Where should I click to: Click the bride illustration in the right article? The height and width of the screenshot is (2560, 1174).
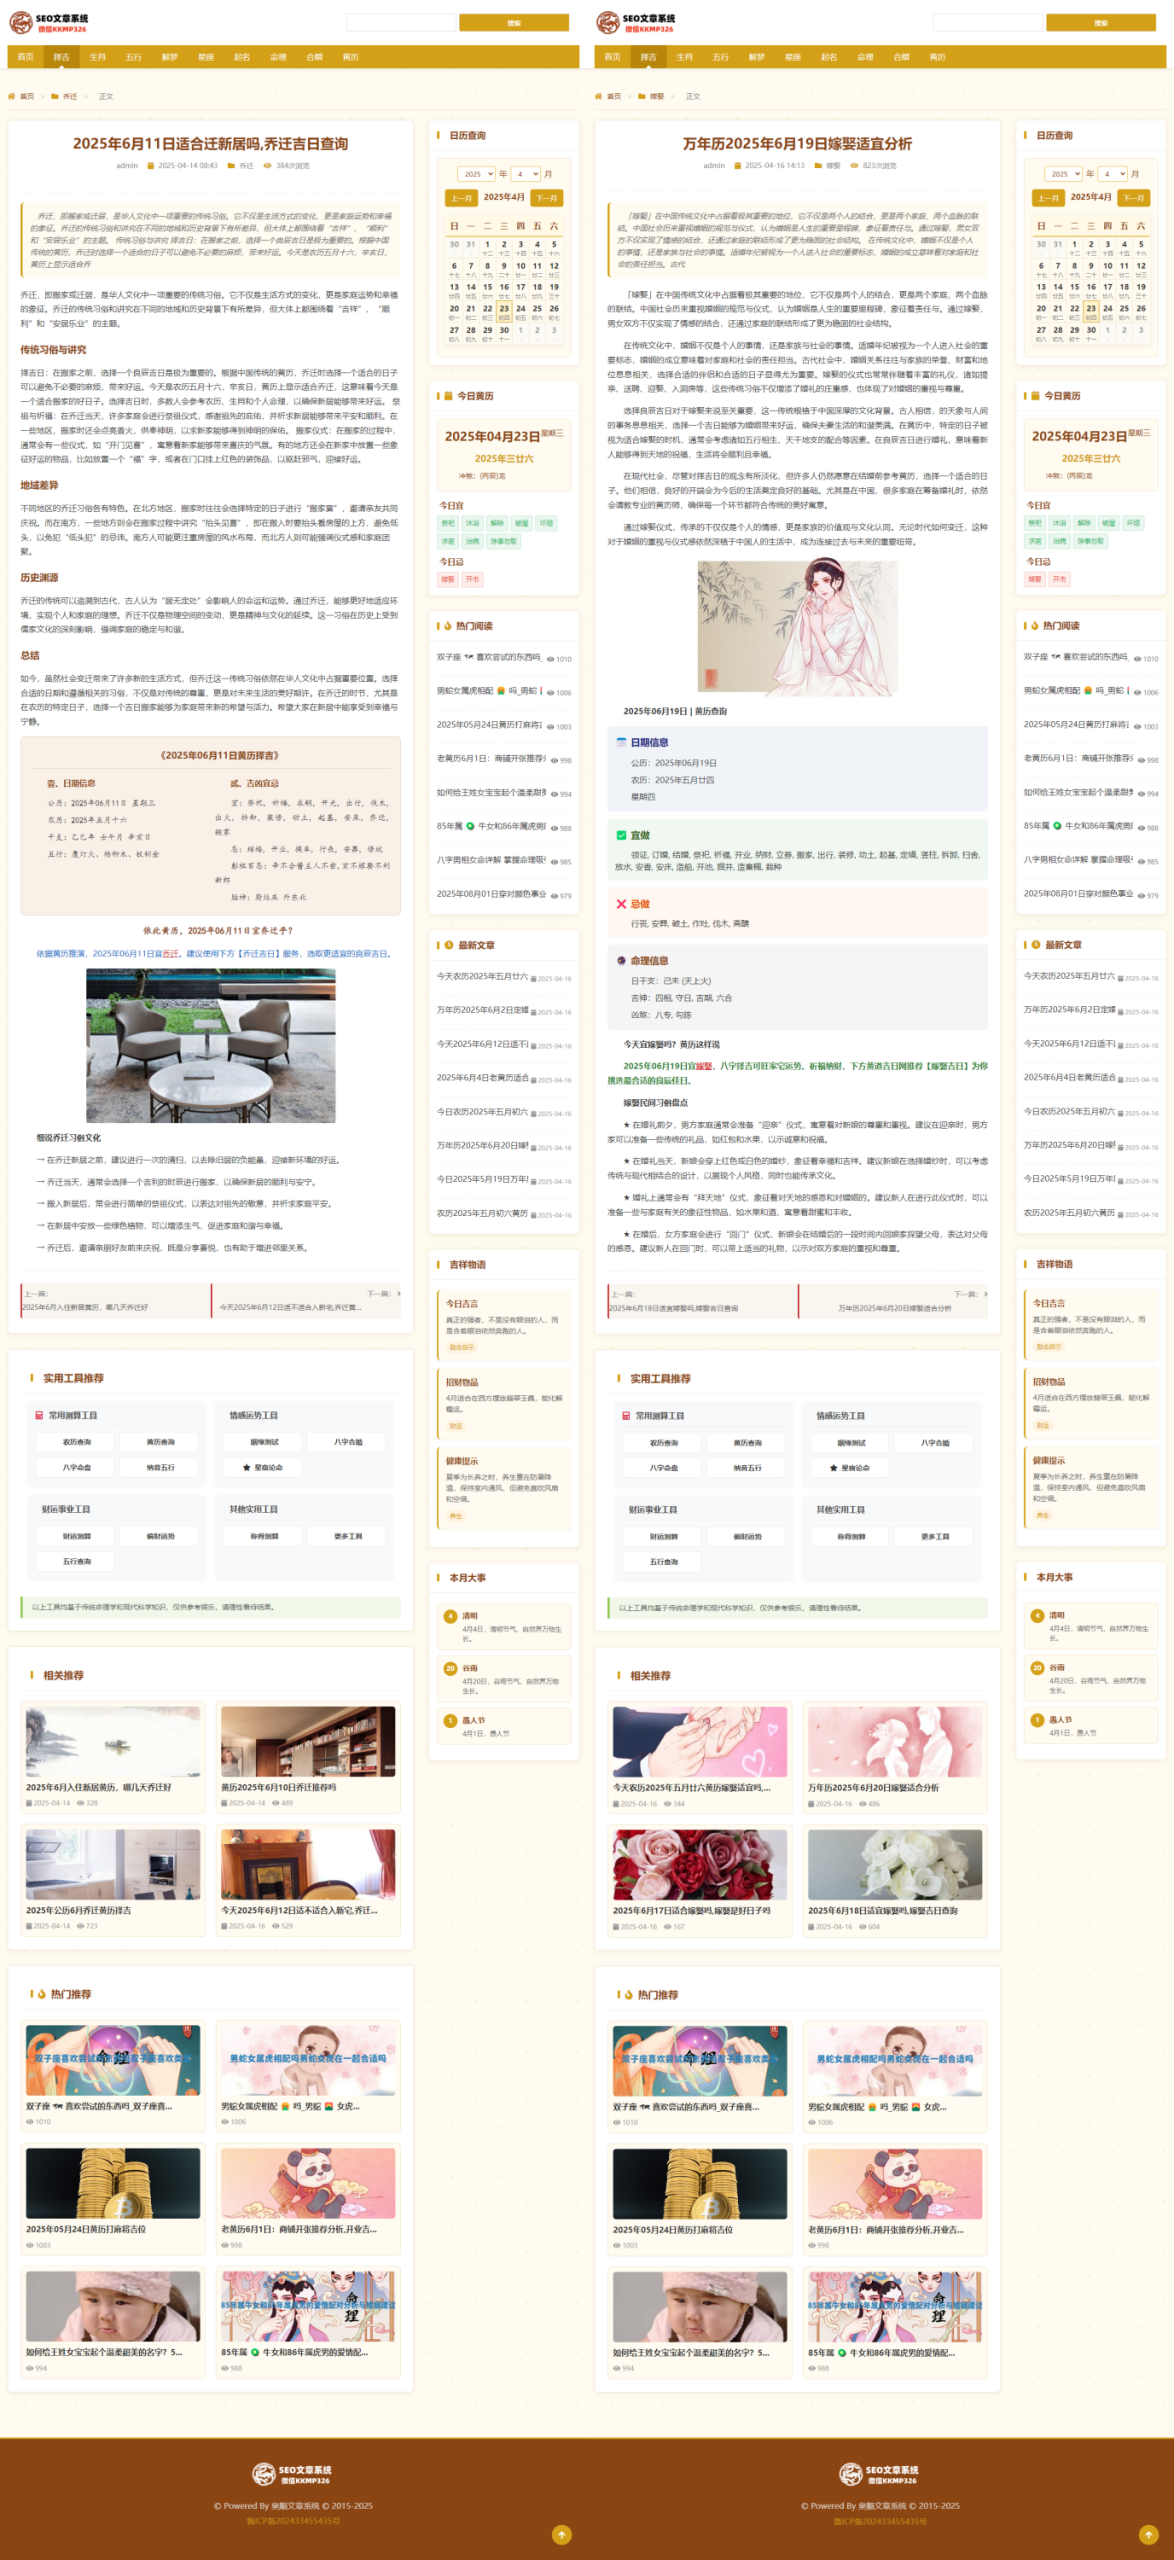coord(797,628)
